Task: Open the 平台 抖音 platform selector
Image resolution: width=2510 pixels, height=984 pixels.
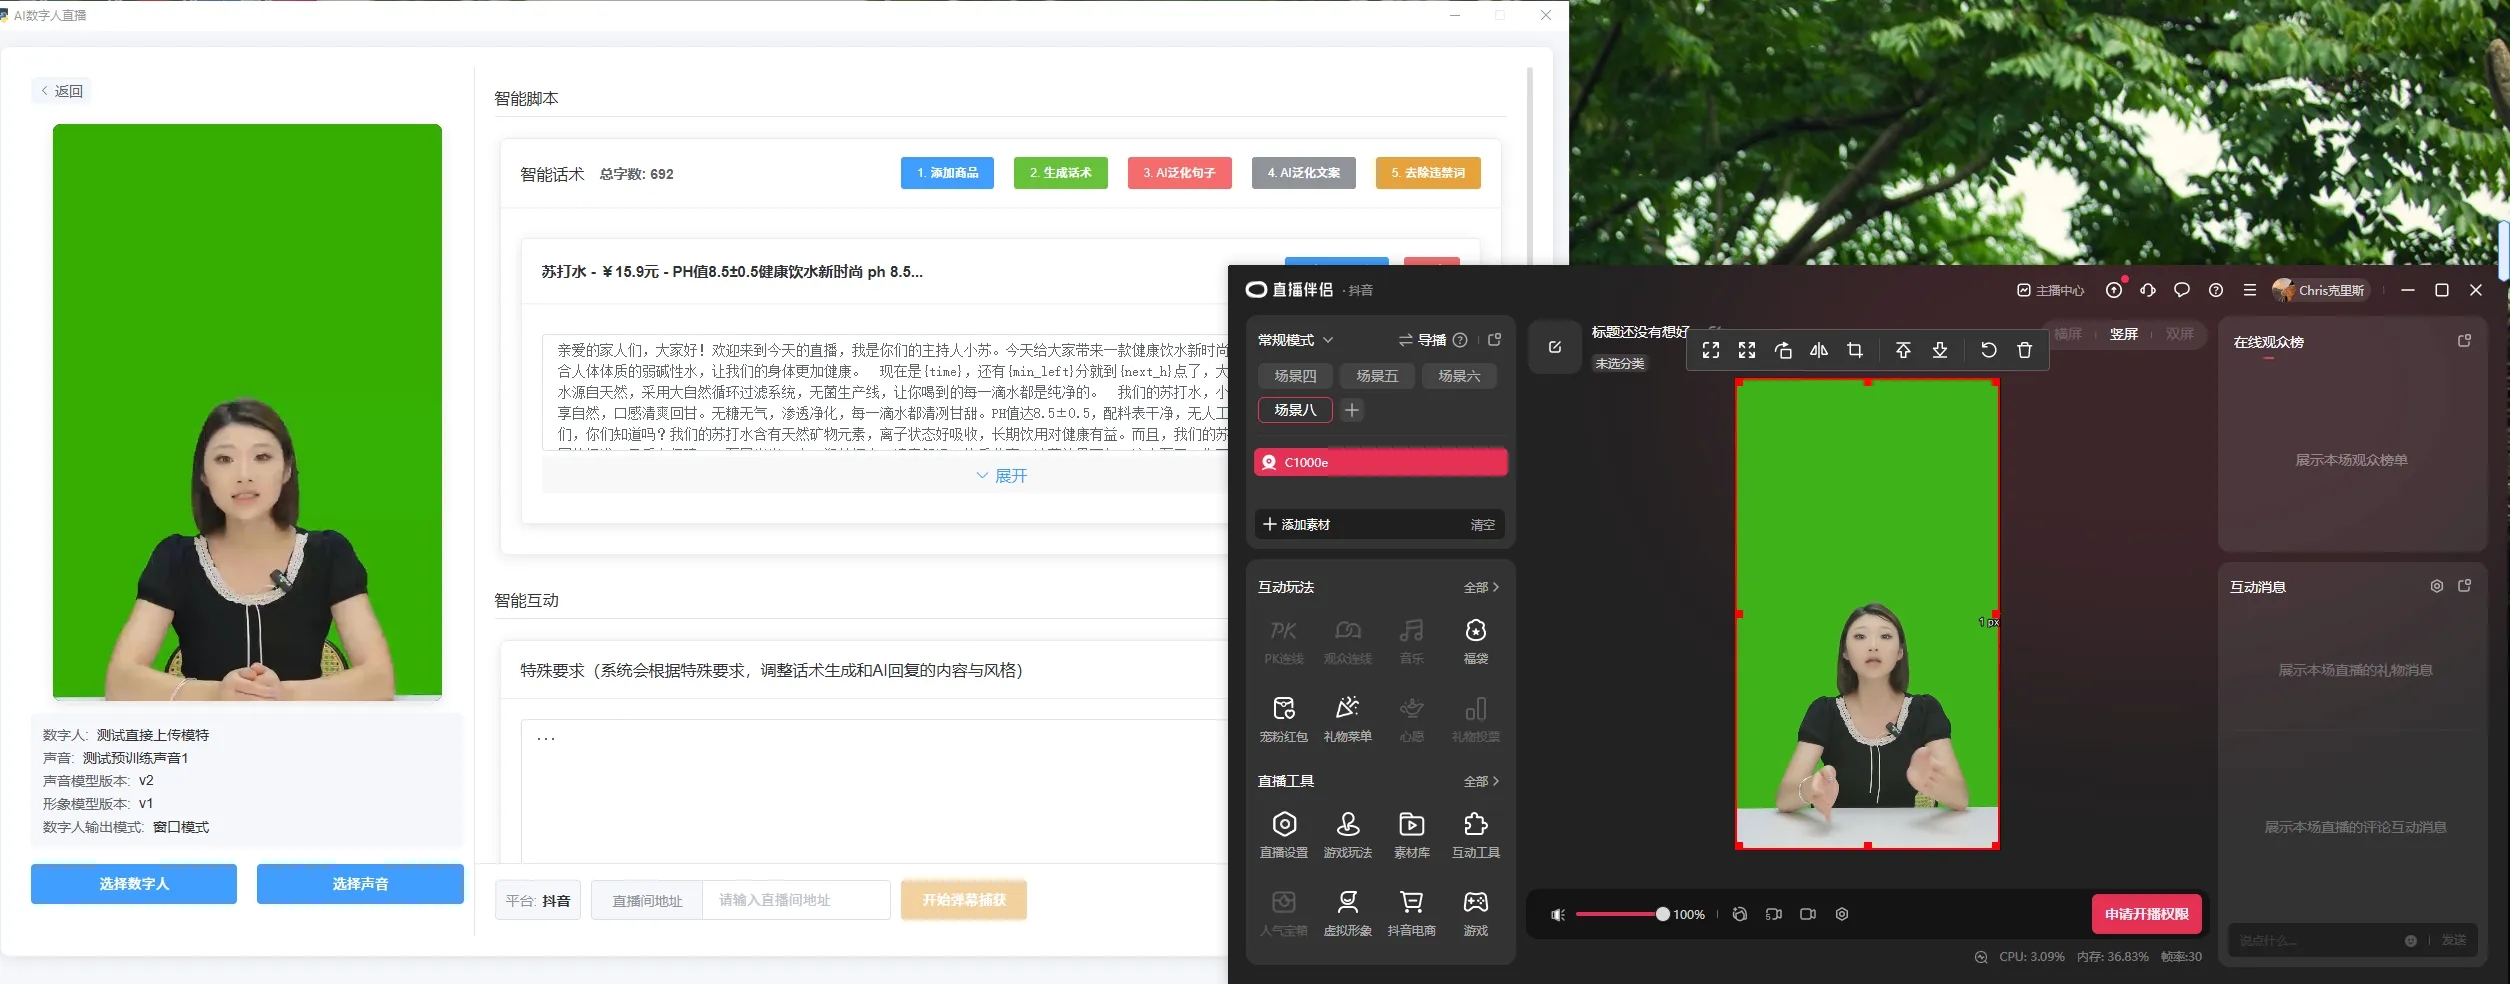Action: [538, 900]
